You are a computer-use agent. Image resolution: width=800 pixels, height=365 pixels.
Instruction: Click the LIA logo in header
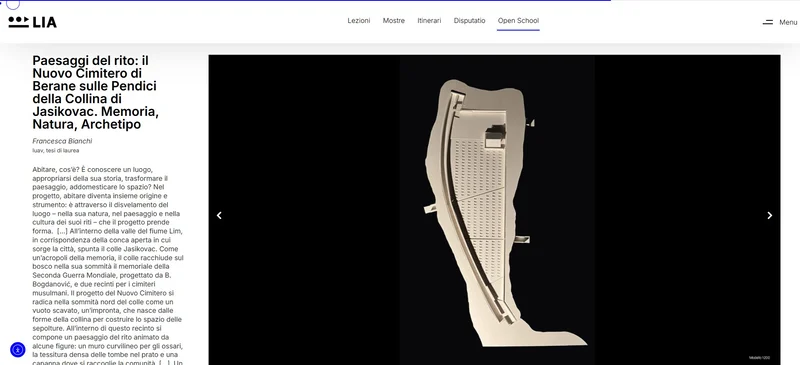pos(32,22)
